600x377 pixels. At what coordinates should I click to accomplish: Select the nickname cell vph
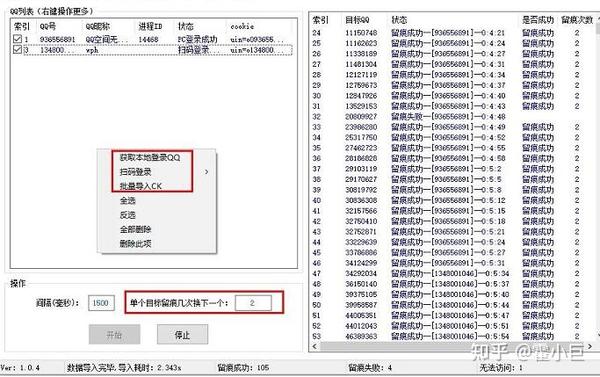(92, 50)
